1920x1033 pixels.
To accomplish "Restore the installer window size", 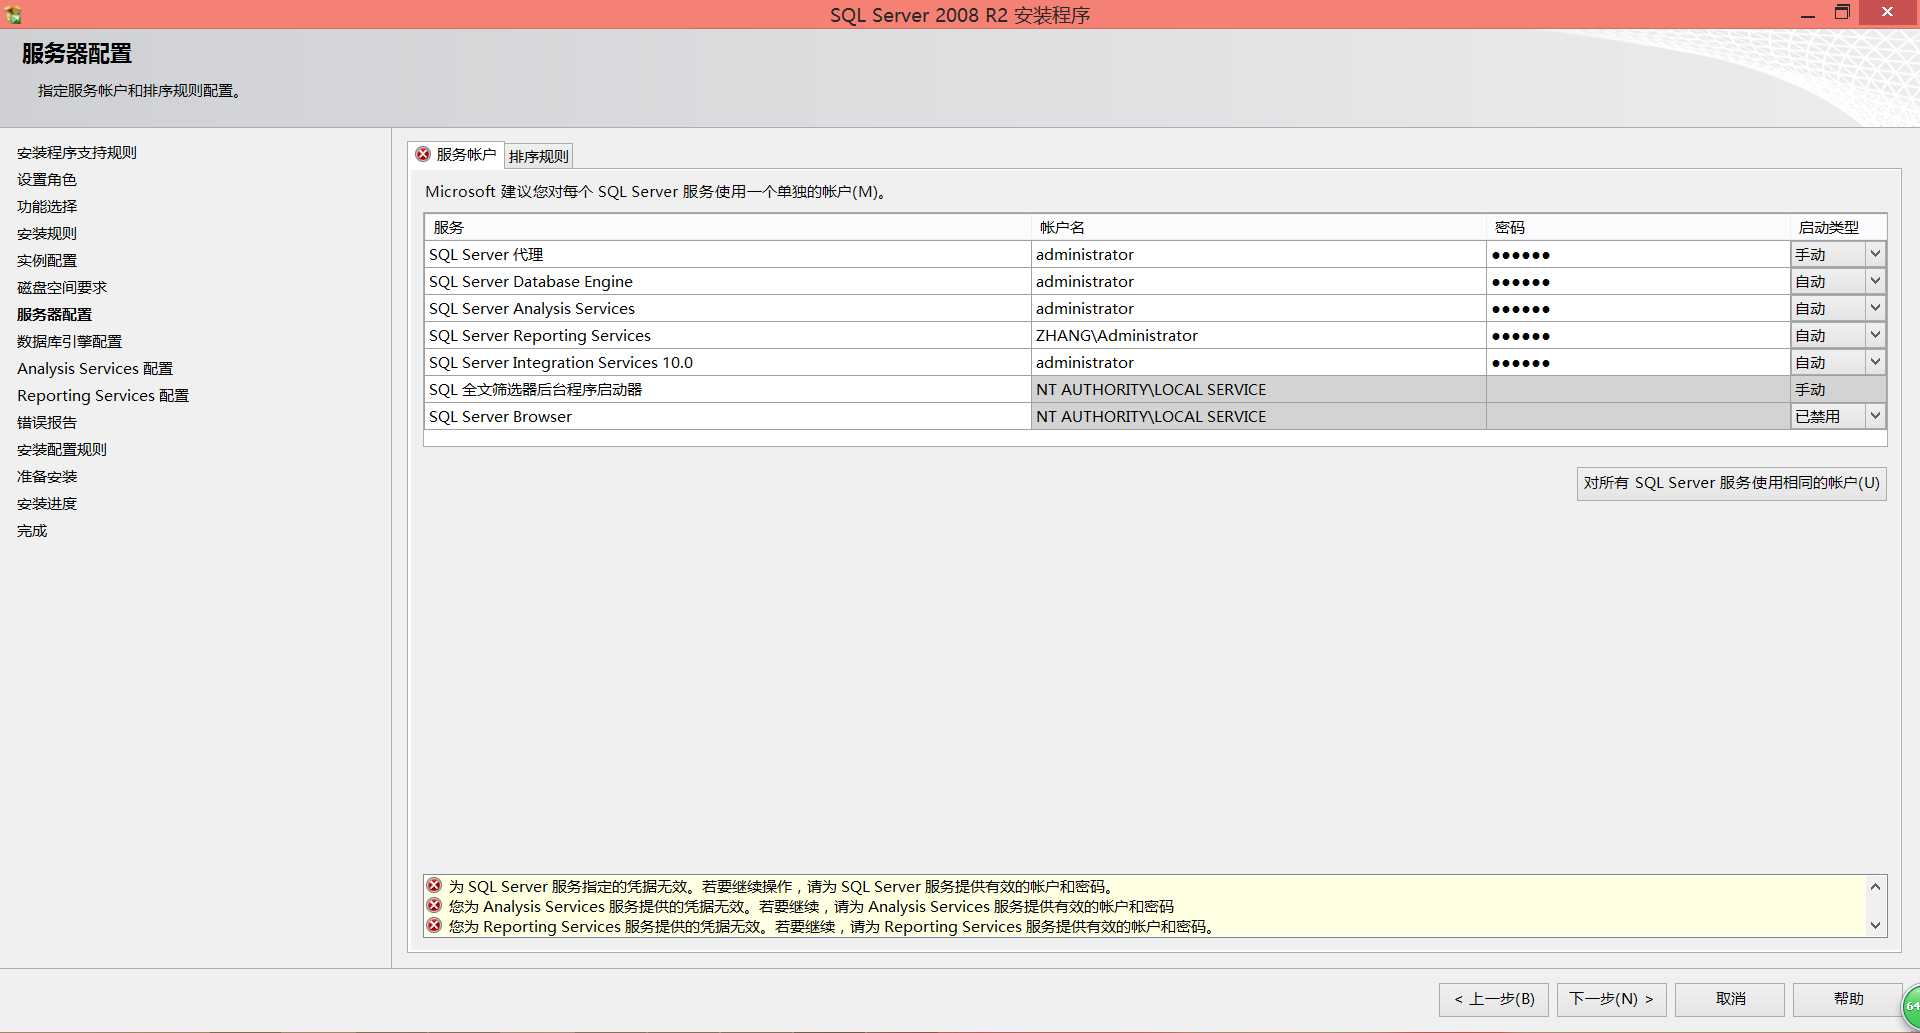I will click(x=1842, y=13).
